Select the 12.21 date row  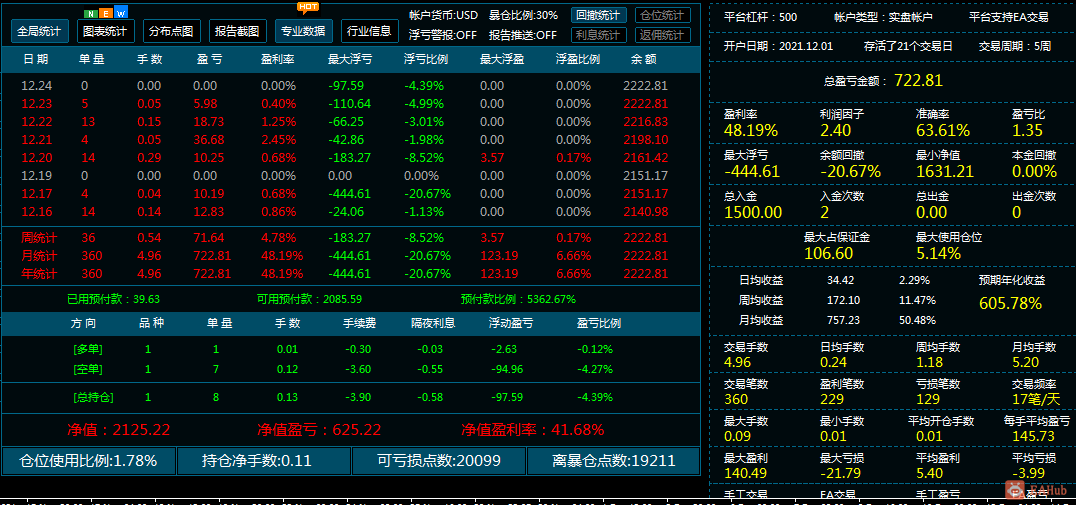pos(350,139)
